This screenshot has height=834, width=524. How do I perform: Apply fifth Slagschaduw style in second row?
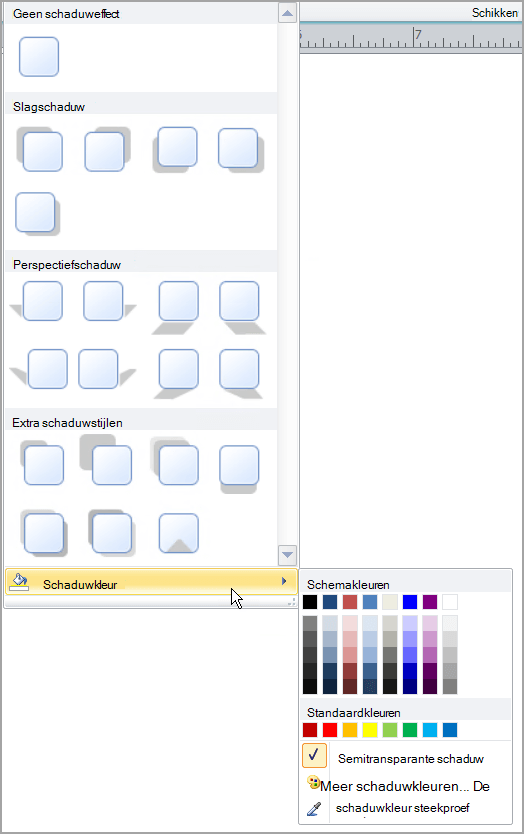(x=37, y=214)
